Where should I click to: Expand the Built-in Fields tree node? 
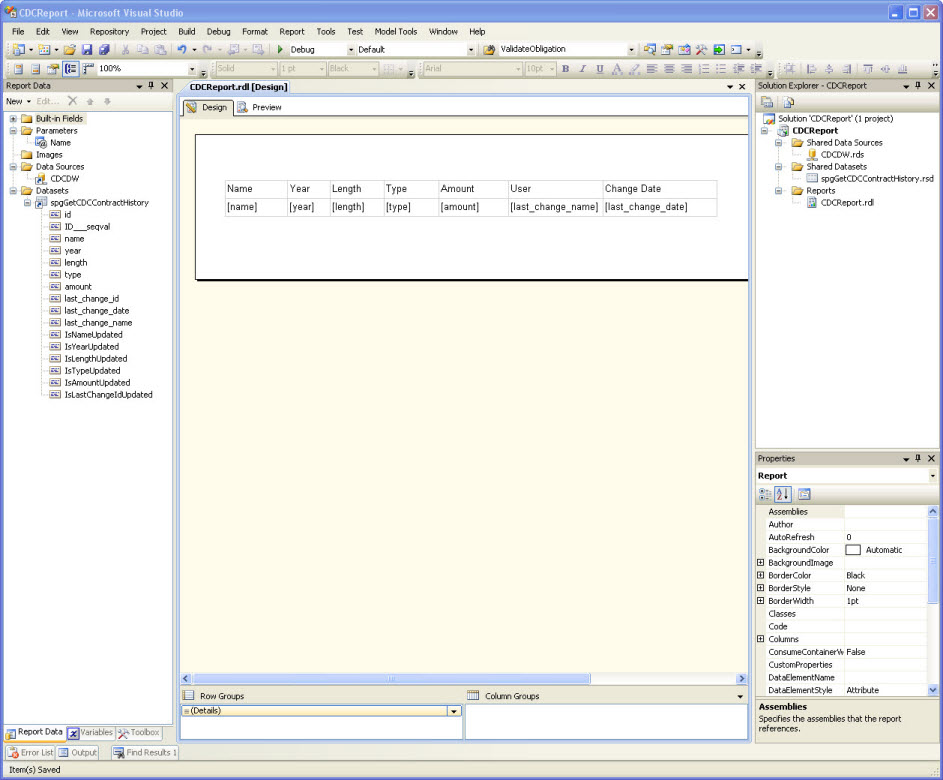pyautogui.click(x=14, y=119)
